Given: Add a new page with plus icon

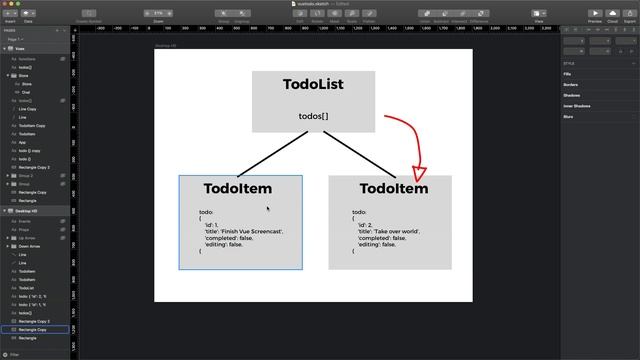Looking at the screenshot, I should [57, 30].
